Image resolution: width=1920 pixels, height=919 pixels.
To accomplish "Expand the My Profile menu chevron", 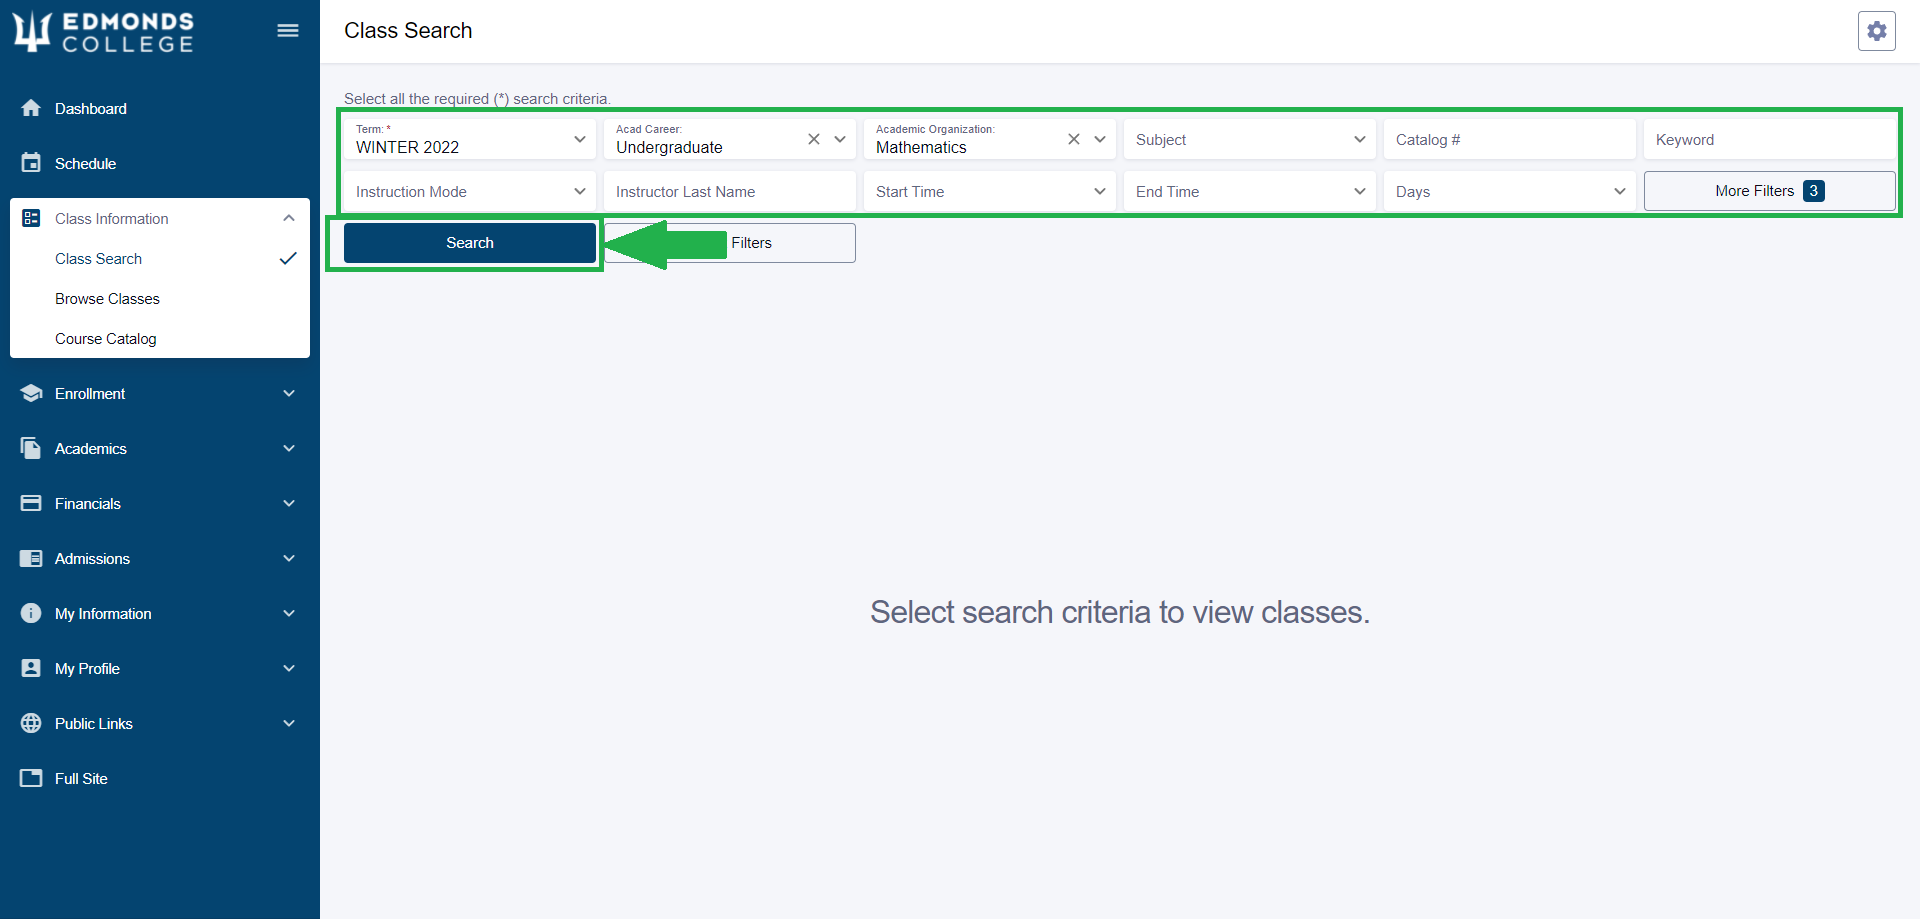I will click(289, 668).
